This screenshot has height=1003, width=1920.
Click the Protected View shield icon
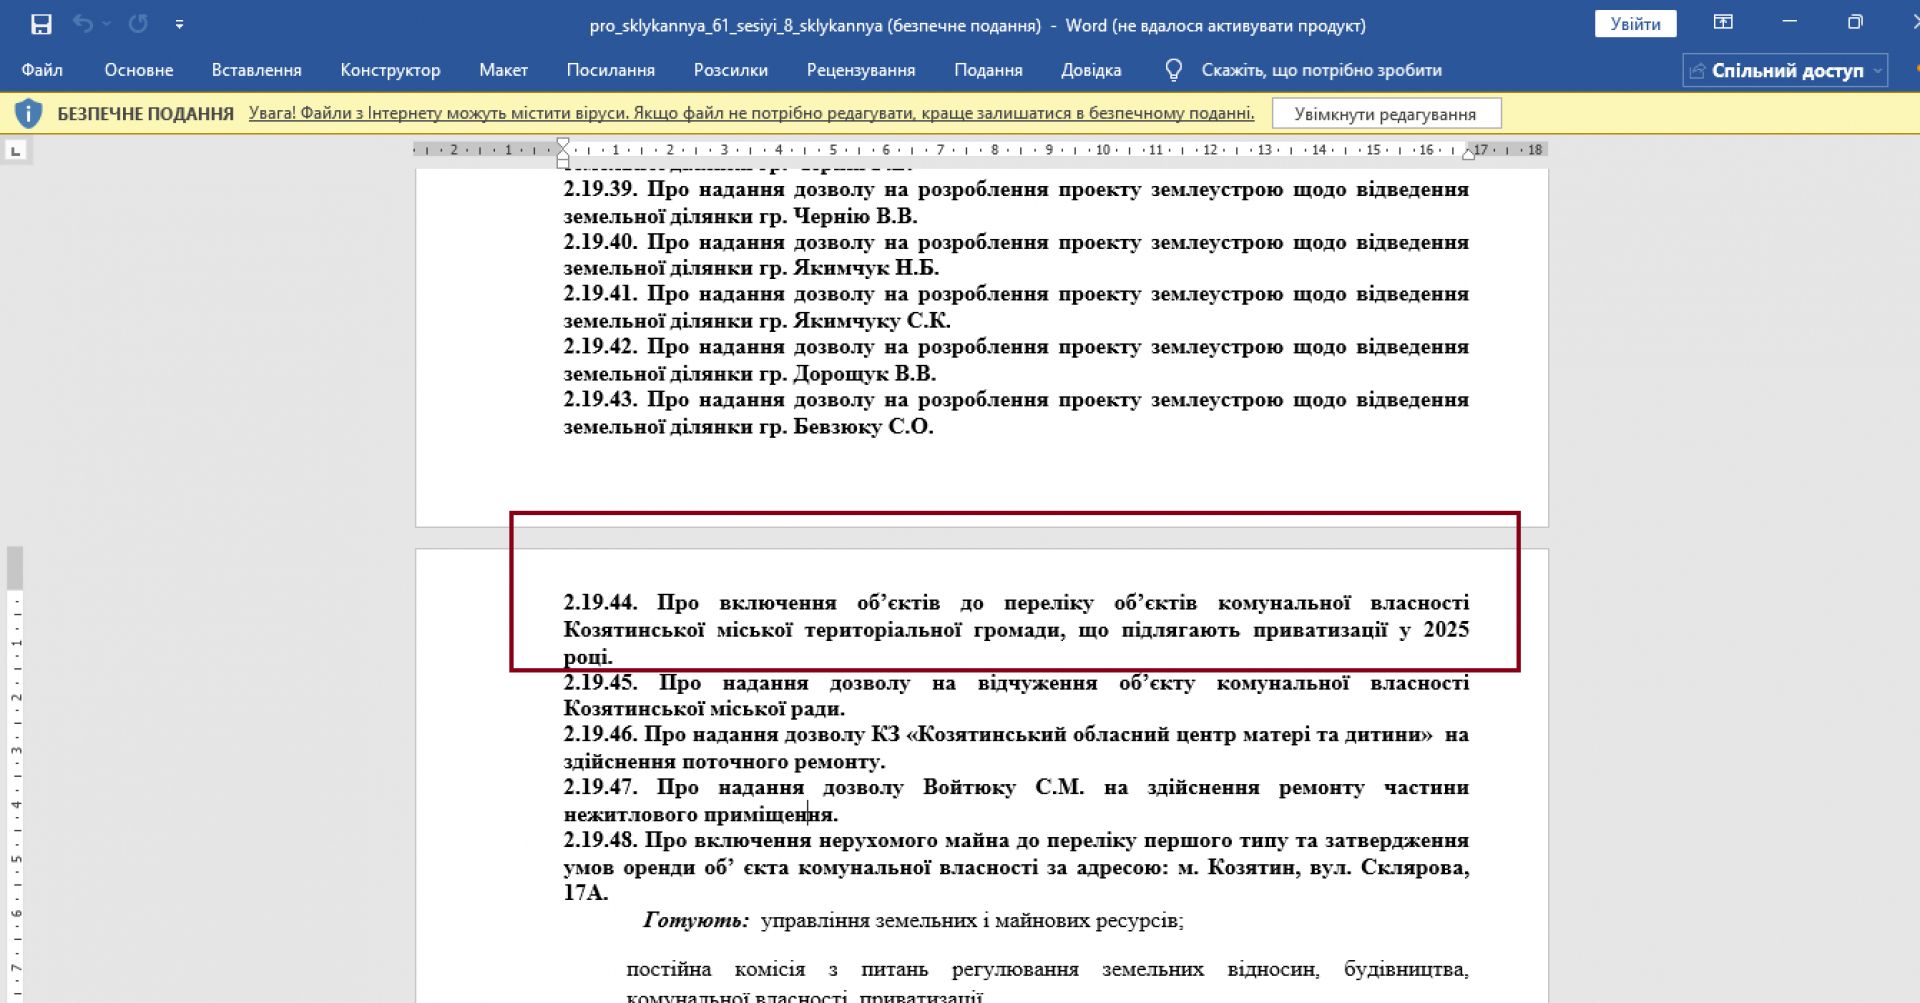pos(28,113)
